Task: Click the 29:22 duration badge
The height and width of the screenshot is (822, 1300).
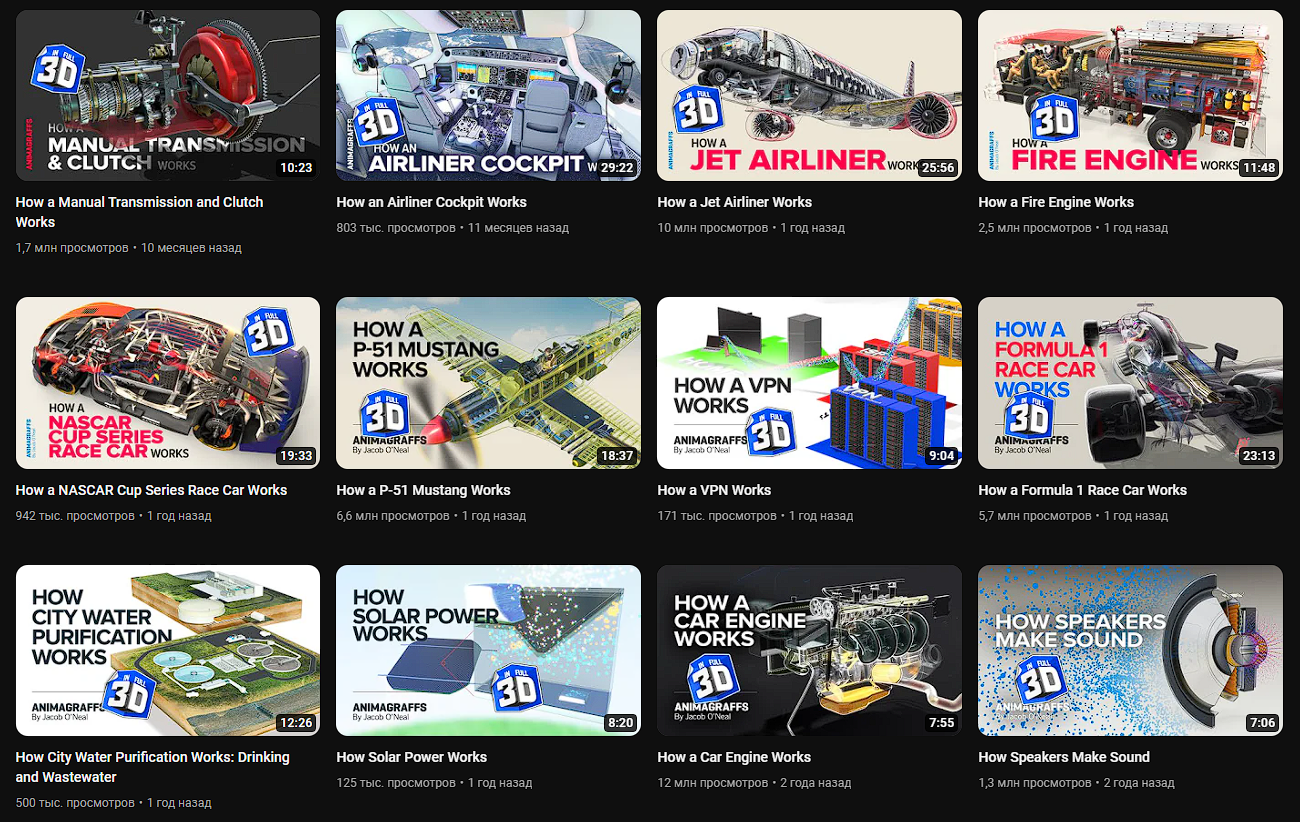Action: point(617,168)
